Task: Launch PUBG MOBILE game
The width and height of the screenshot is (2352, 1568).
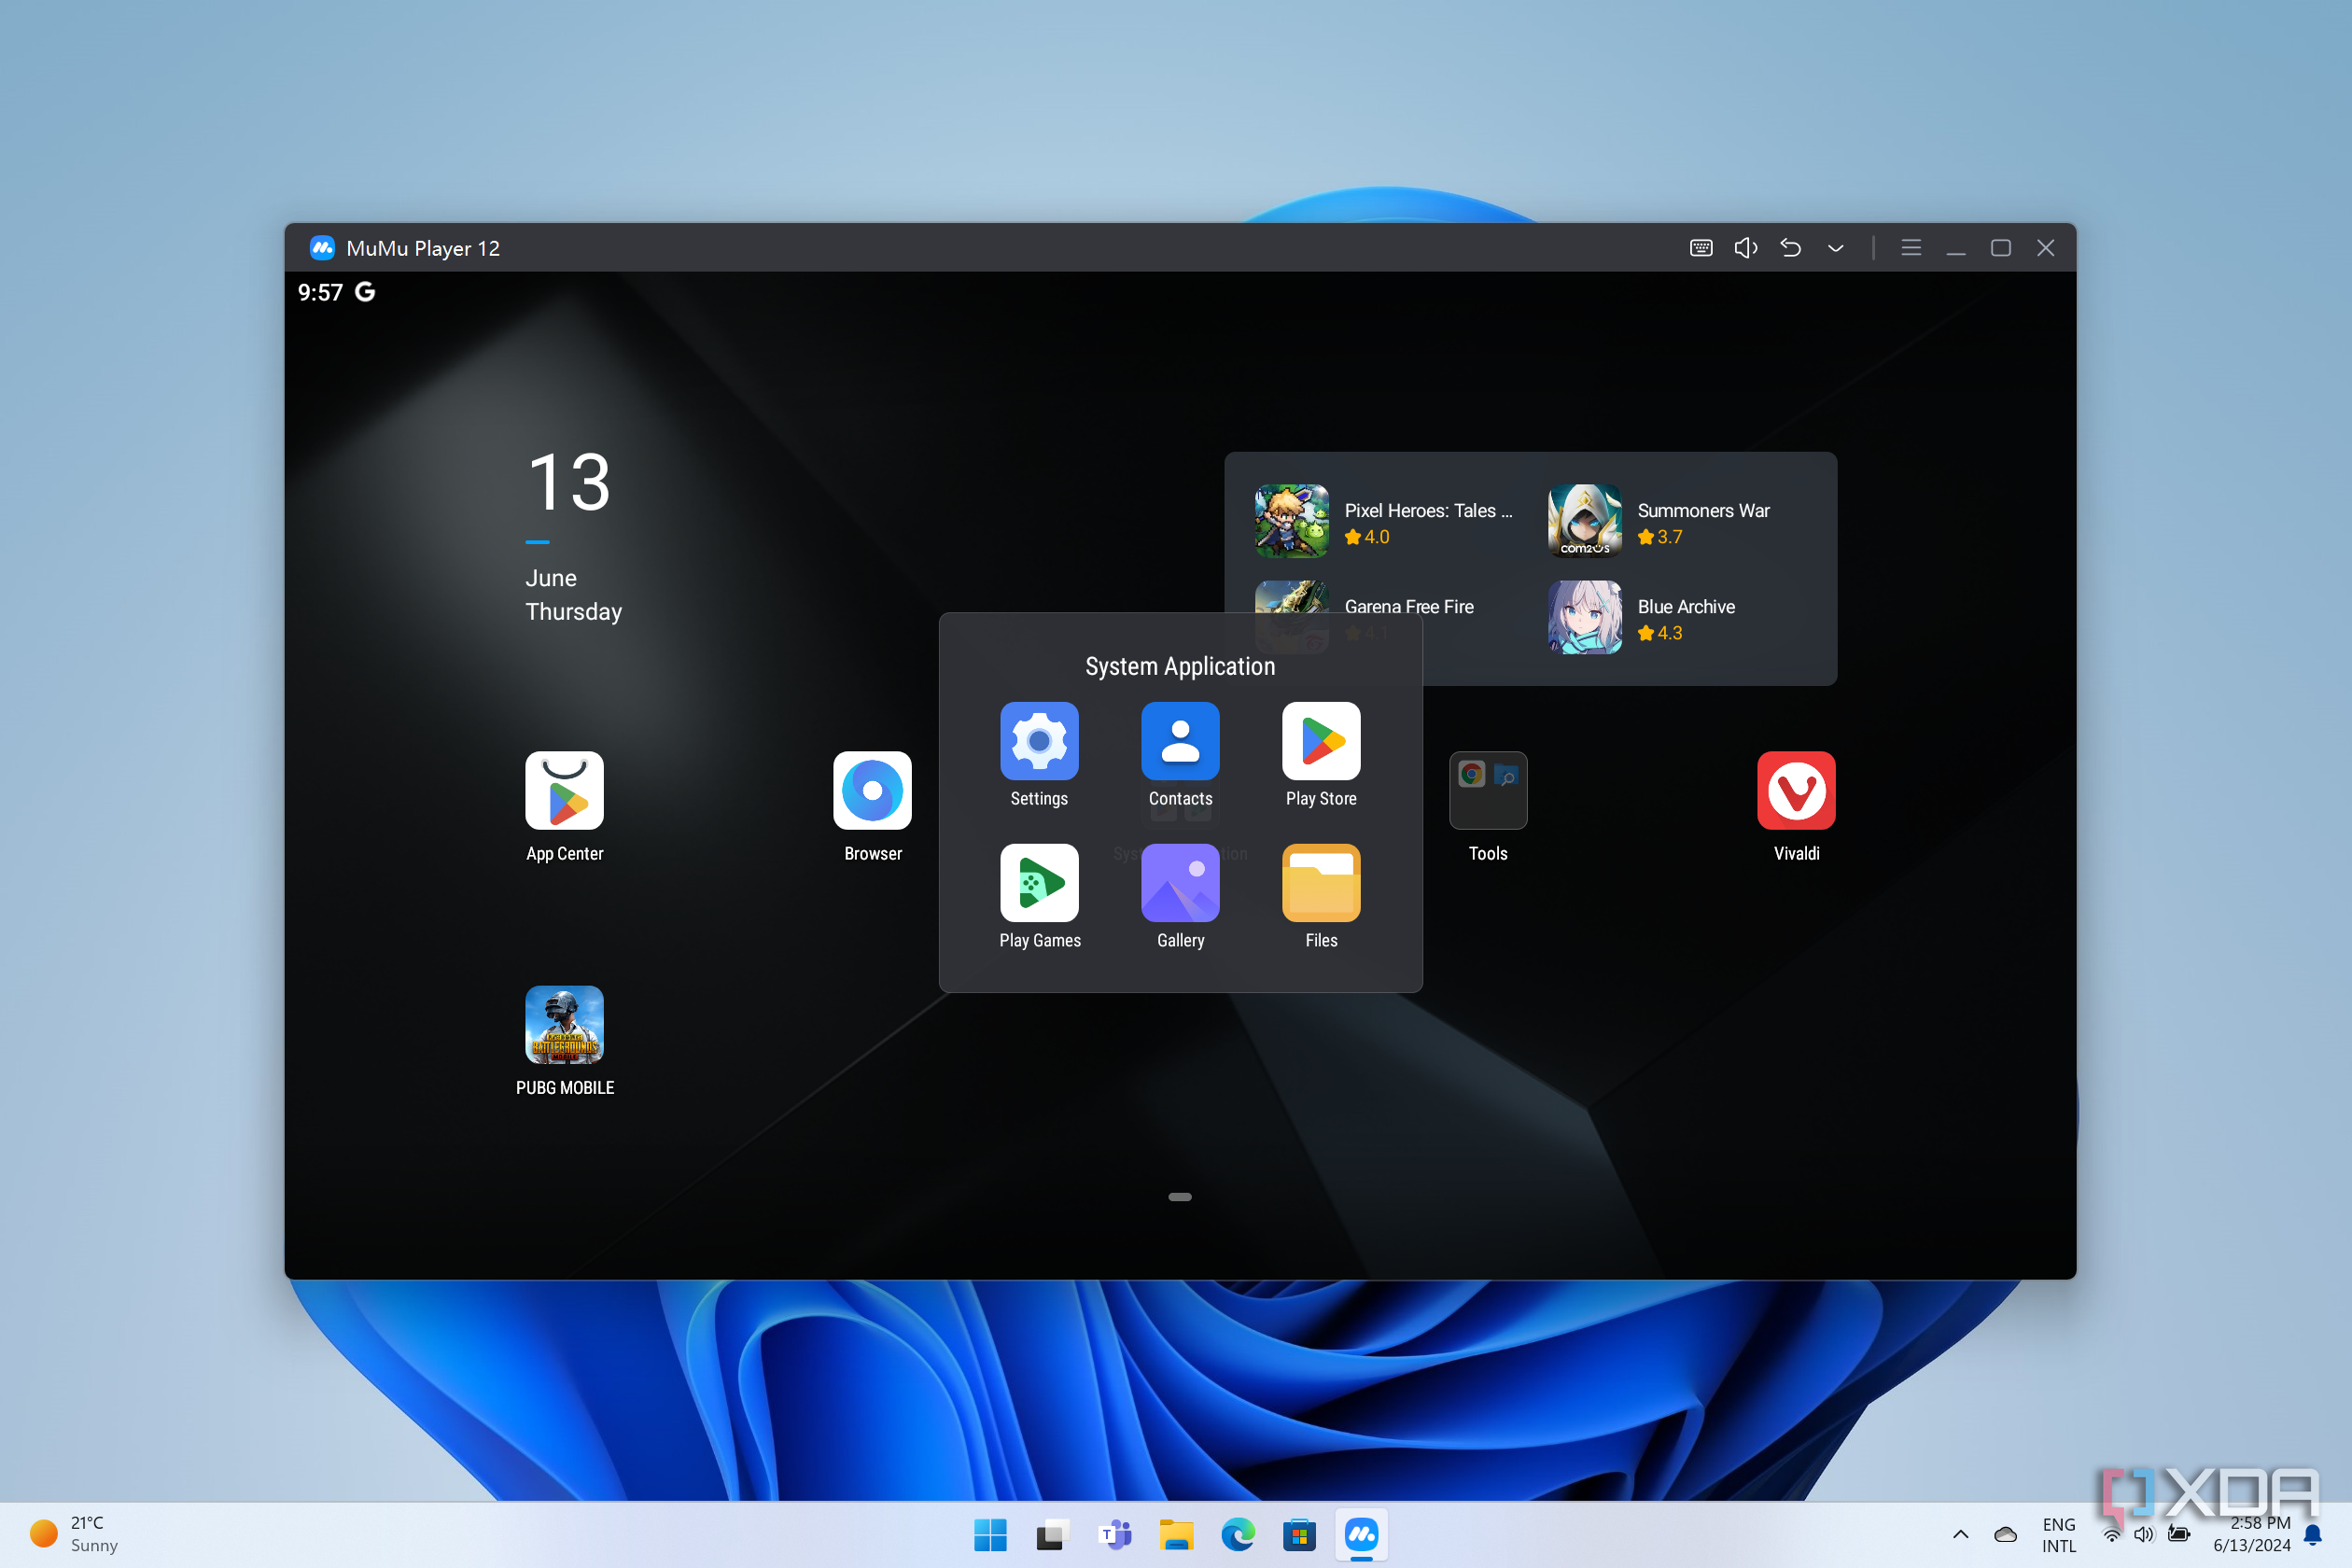Action: click(564, 1025)
